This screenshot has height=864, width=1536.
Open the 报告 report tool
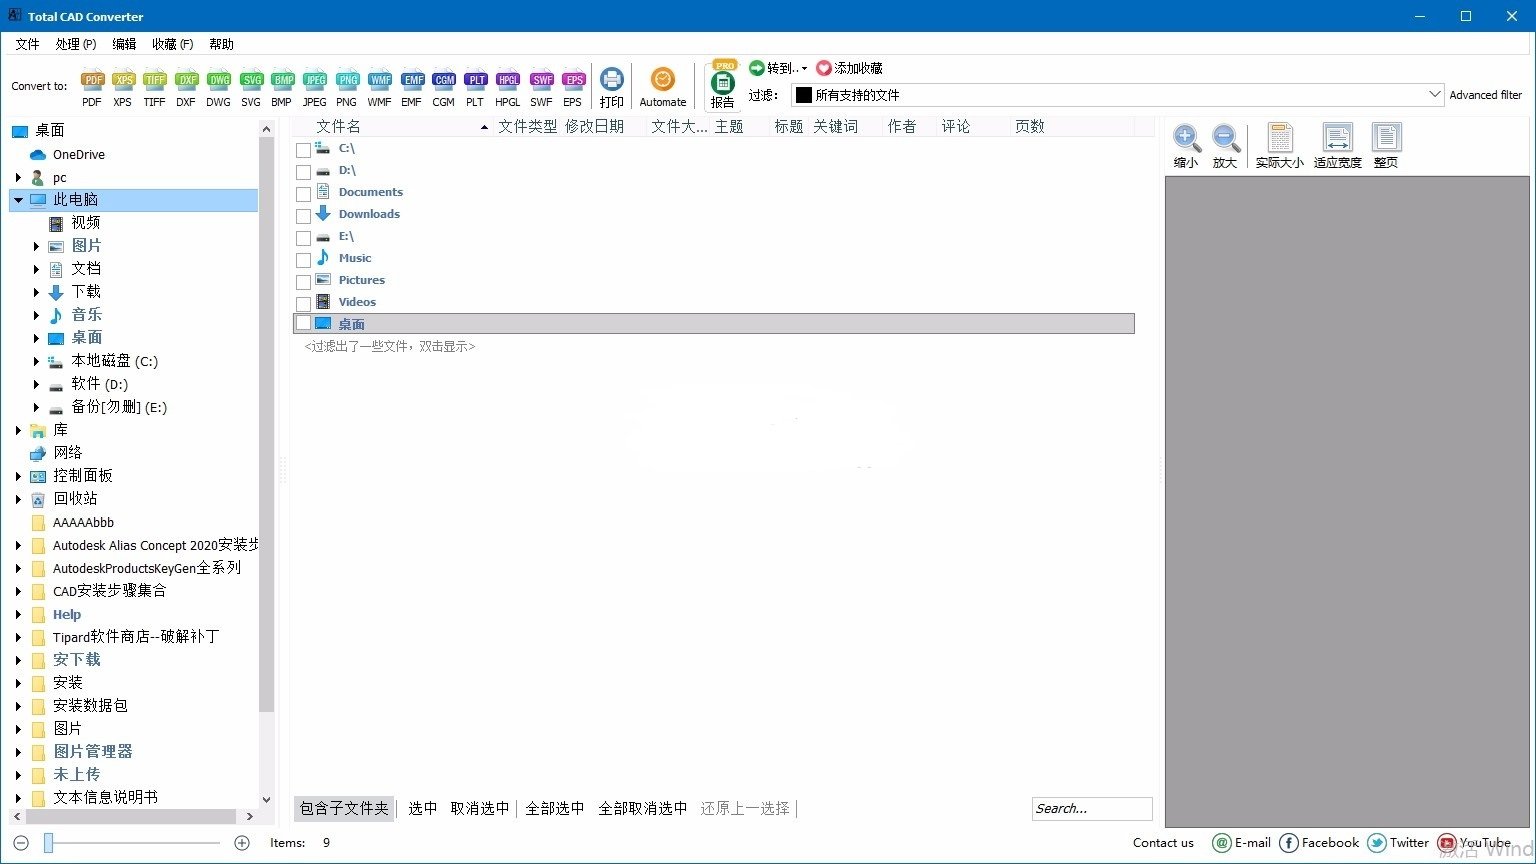click(723, 85)
